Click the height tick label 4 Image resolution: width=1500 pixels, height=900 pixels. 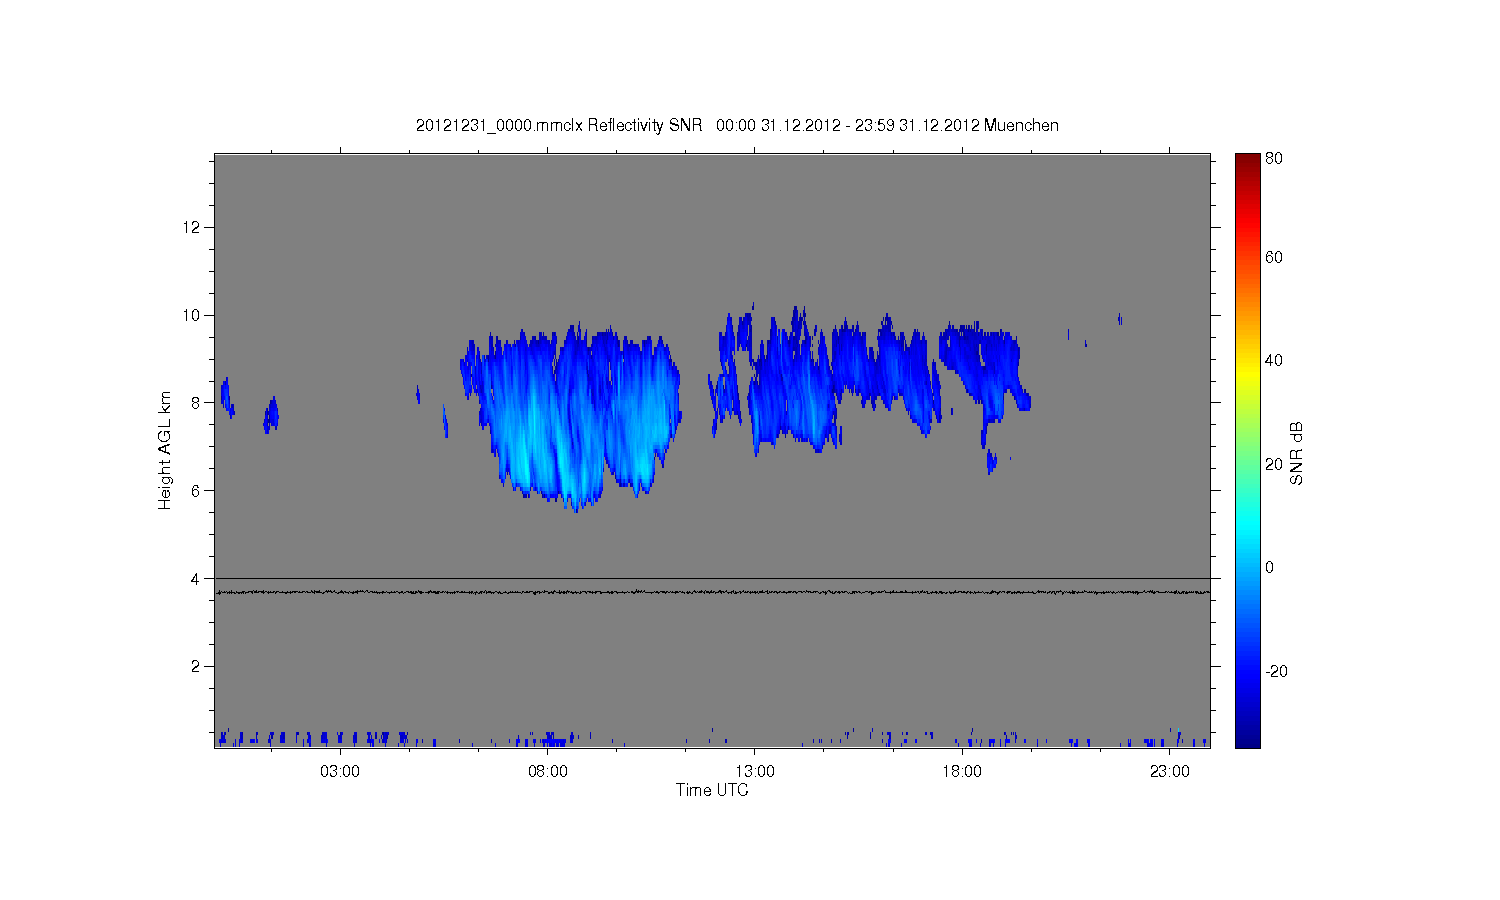pos(196,579)
